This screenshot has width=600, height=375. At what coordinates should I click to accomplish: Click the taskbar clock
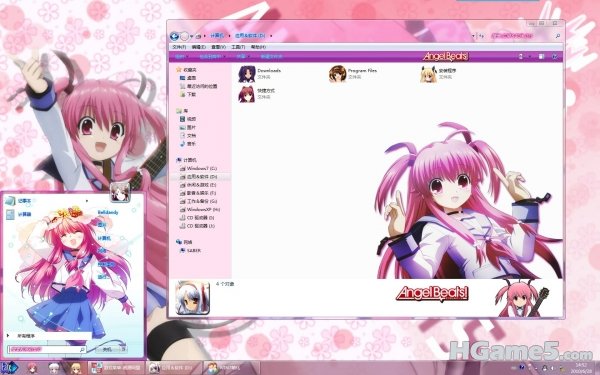pyautogui.click(x=580, y=369)
